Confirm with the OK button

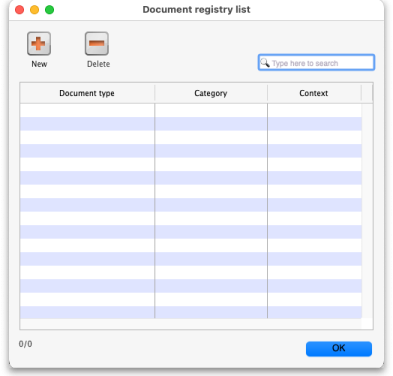point(339,349)
